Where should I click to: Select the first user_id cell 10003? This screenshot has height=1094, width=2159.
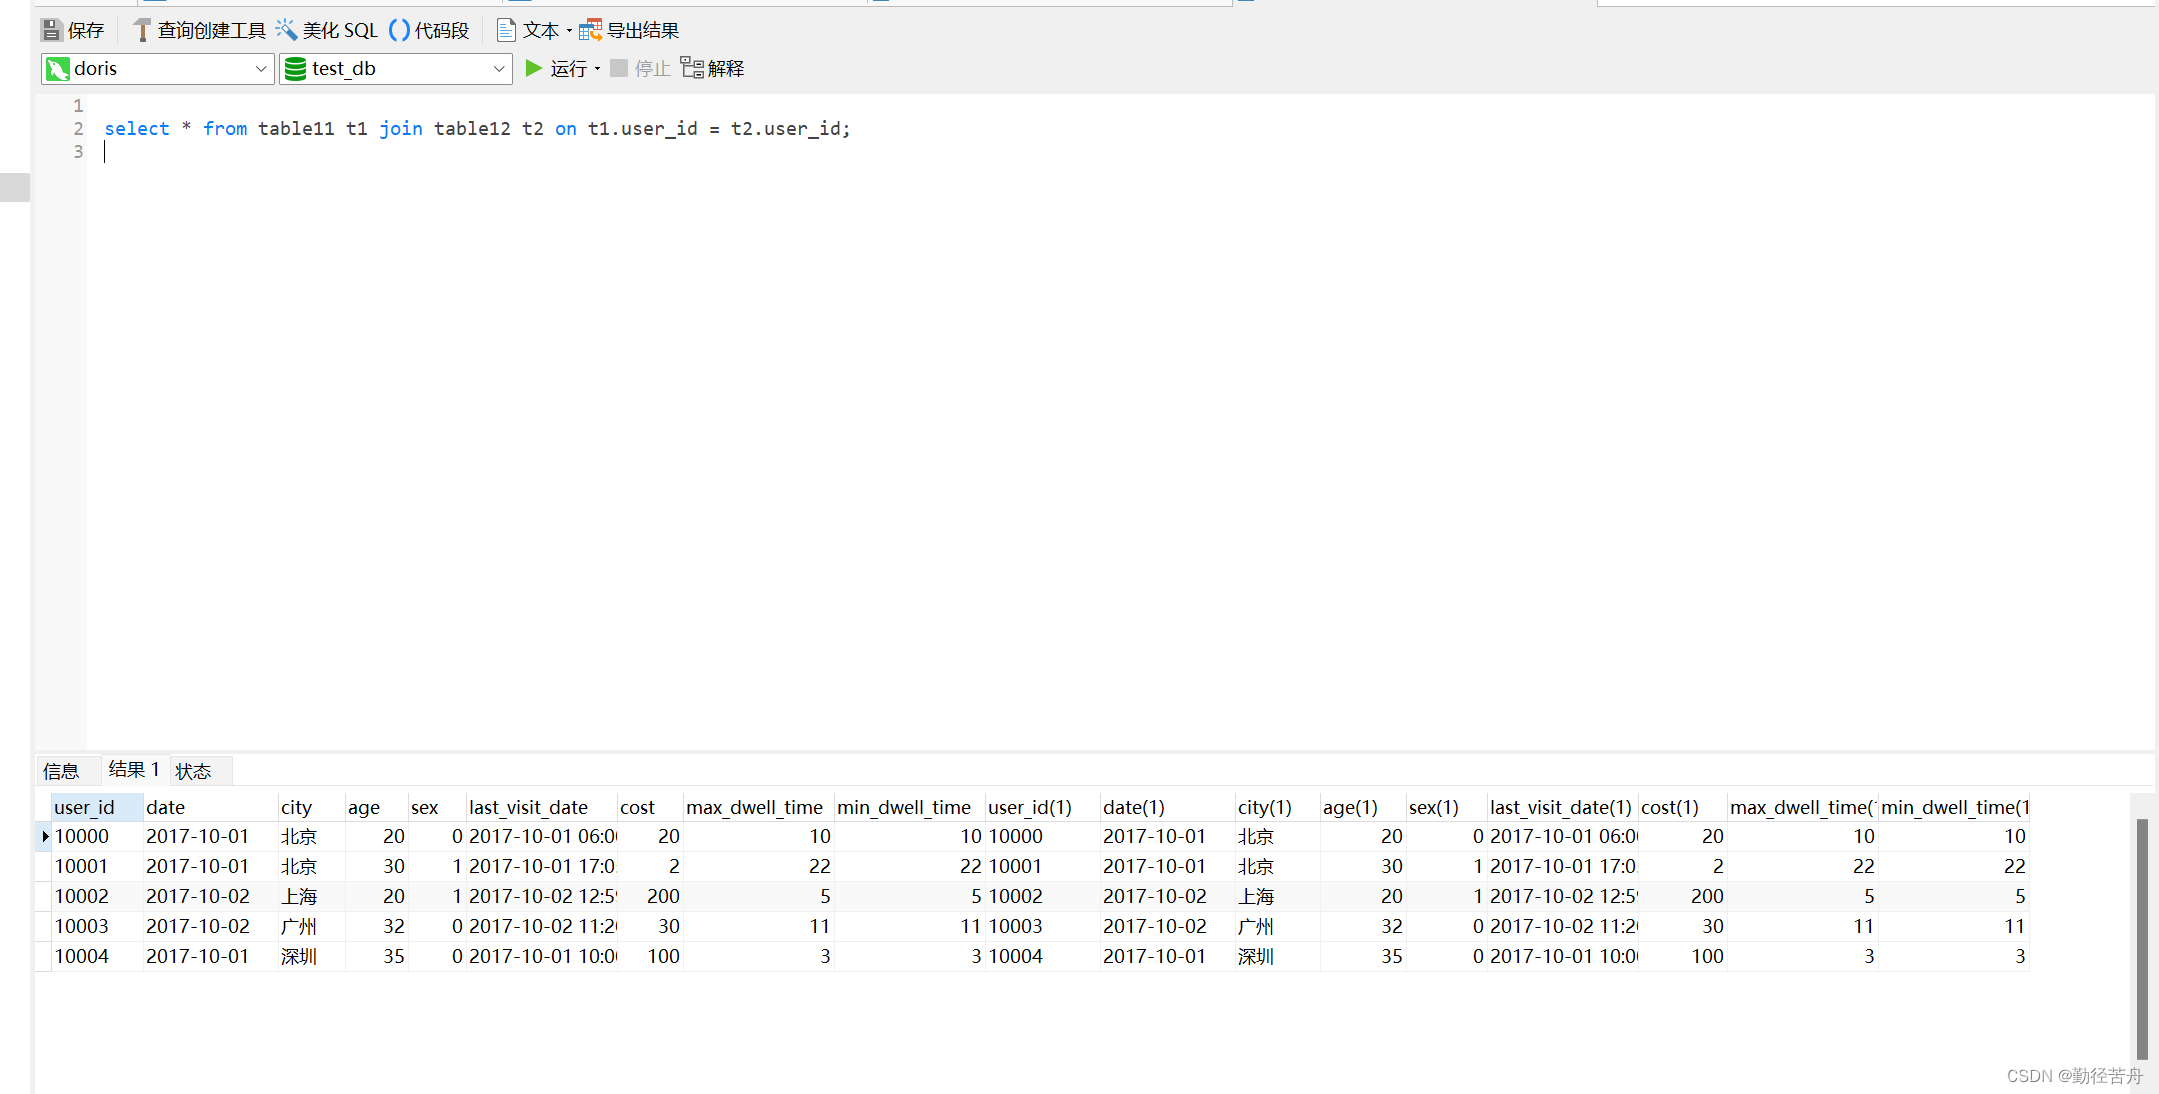(x=96, y=926)
